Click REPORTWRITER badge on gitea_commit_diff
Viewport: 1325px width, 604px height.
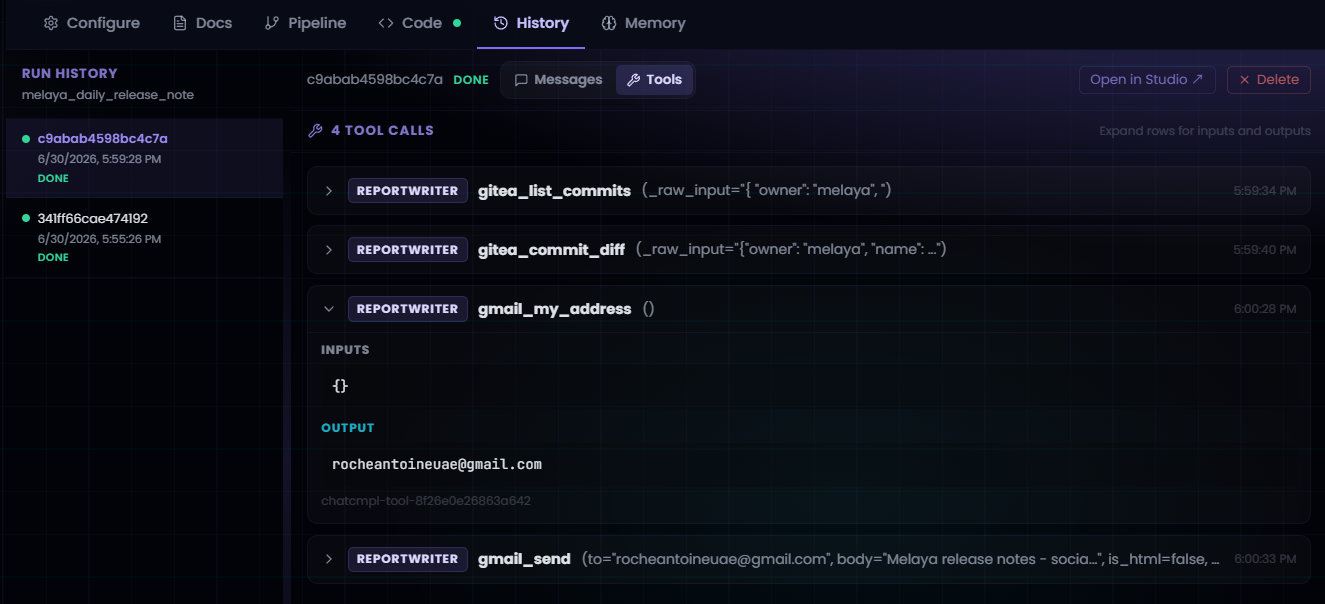pyautogui.click(x=407, y=249)
